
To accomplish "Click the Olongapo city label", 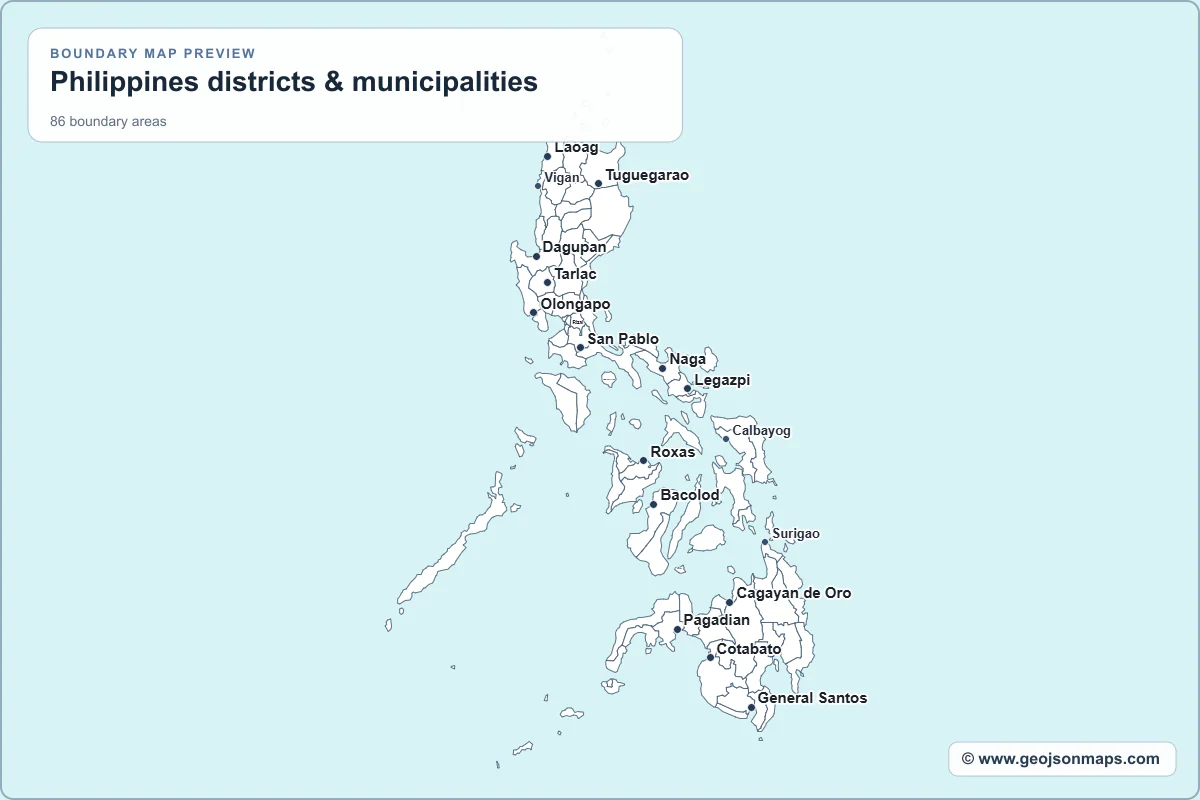I will [575, 304].
